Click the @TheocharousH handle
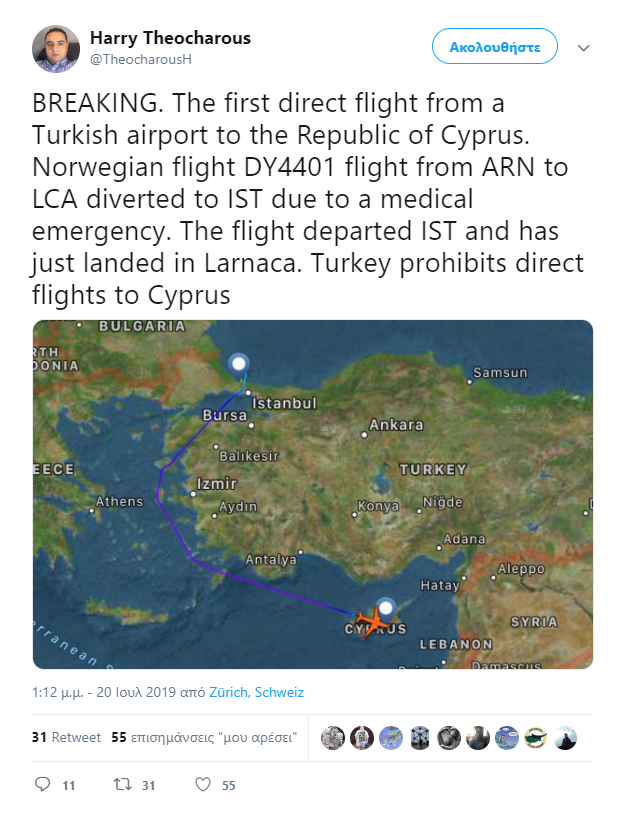The width and height of the screenshot is (625, 818). pyautogui.click(x=140, y=59)
